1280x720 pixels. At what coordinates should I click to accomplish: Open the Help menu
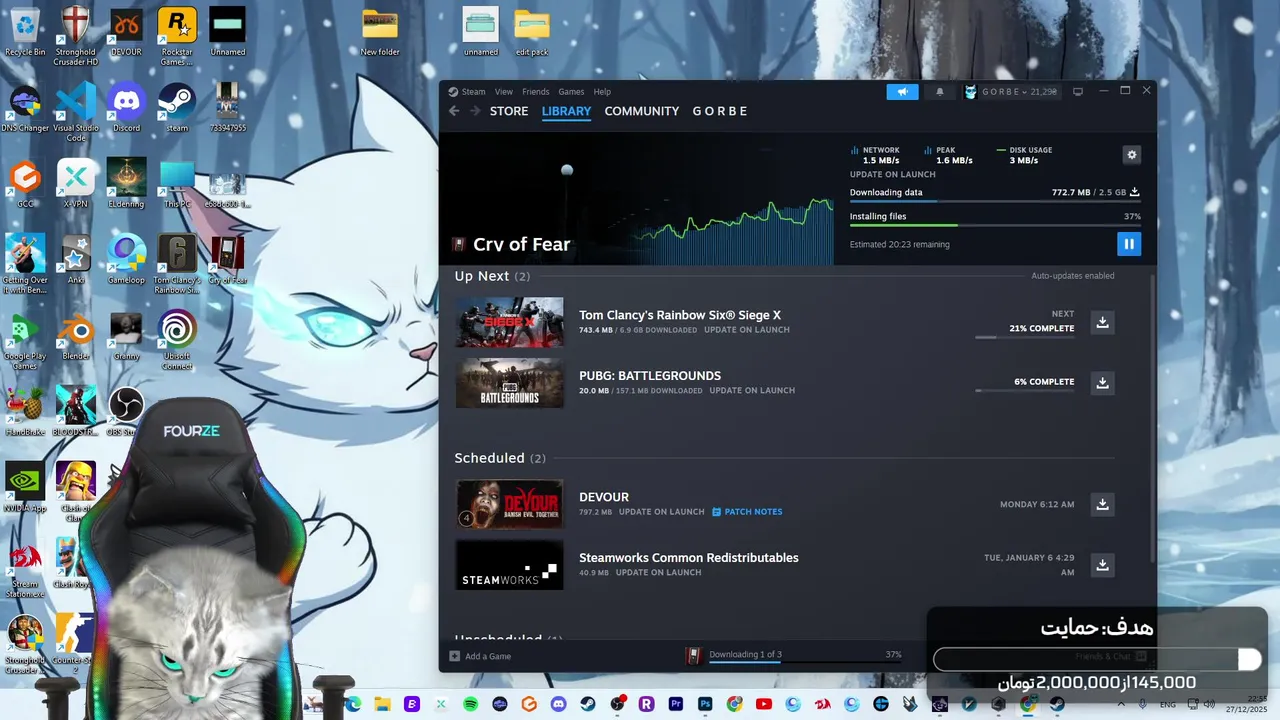click(602, 92)
